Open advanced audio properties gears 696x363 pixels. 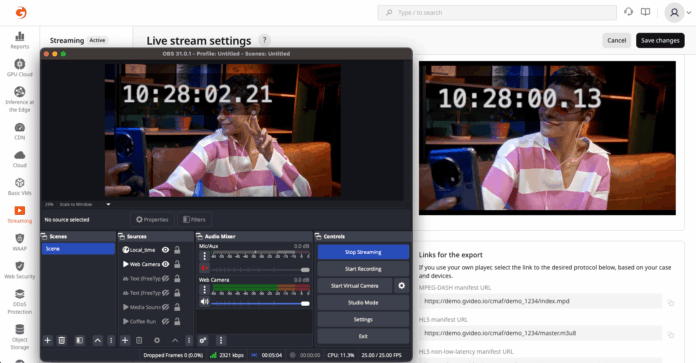point(203,340)
